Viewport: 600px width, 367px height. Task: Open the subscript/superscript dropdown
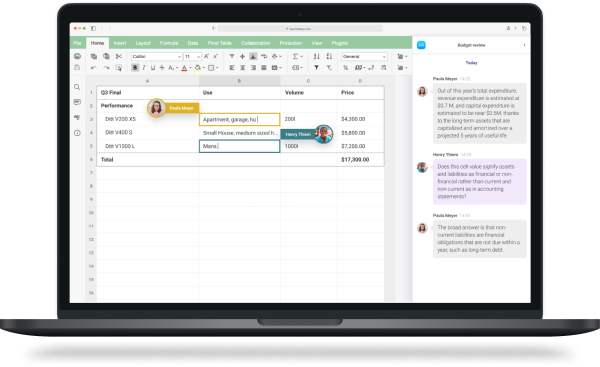coord(173,68)
